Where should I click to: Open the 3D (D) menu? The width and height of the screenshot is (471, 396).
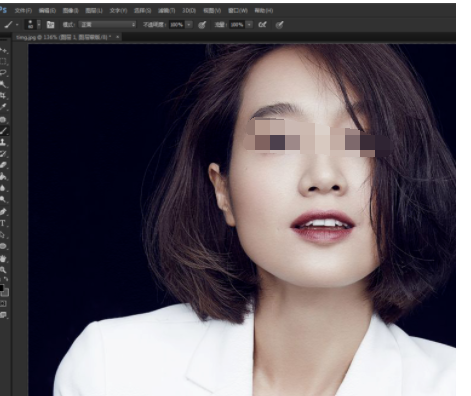[189, 11]
